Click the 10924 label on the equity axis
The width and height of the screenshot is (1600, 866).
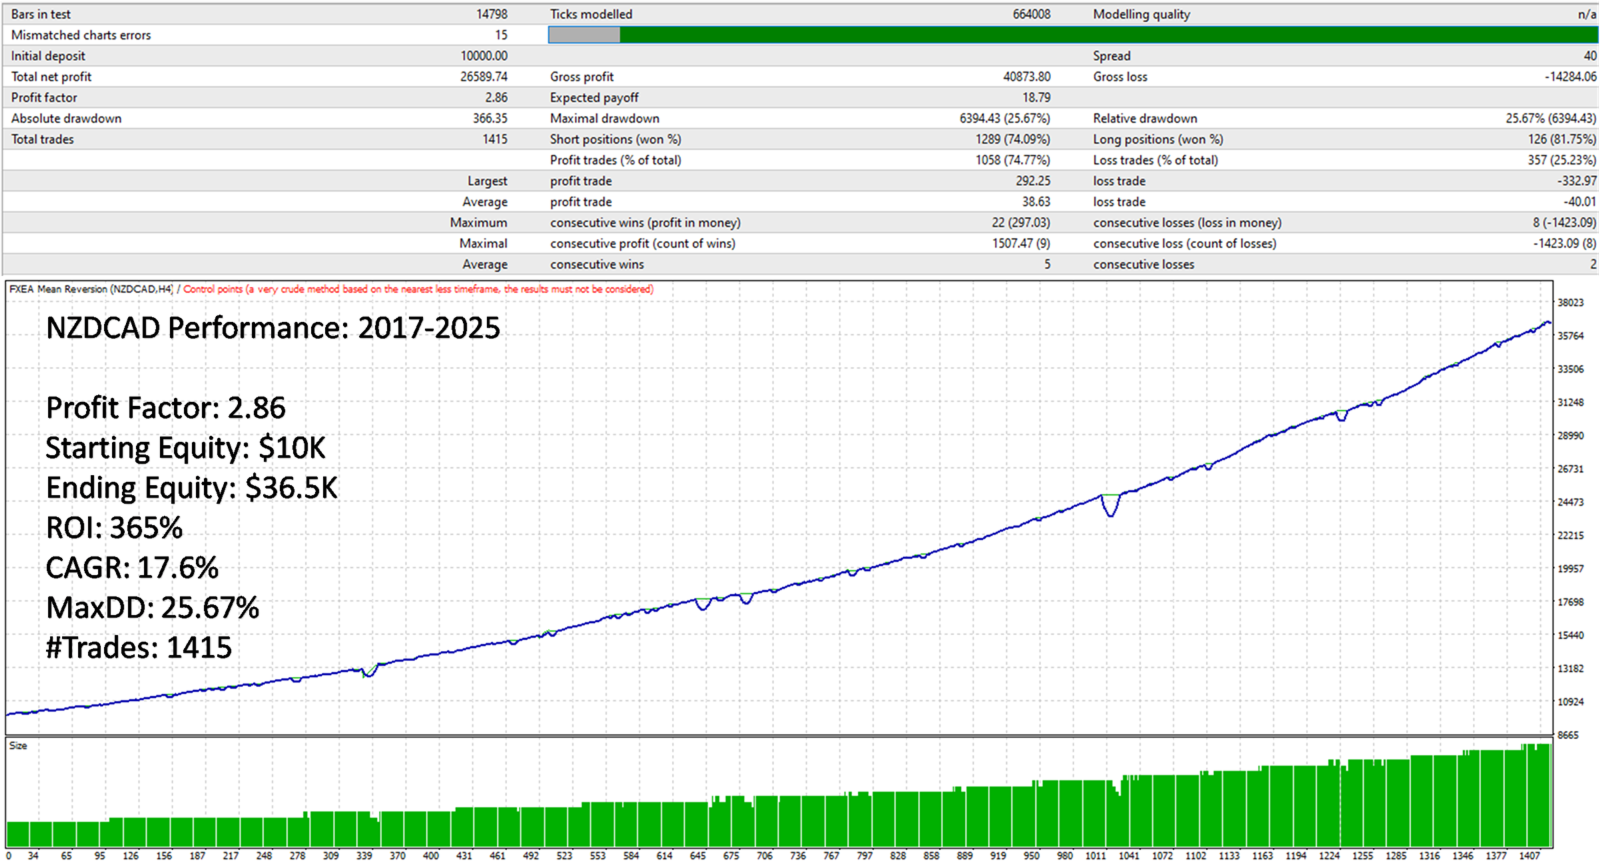pyautogui.click(x=1570, y=702)
